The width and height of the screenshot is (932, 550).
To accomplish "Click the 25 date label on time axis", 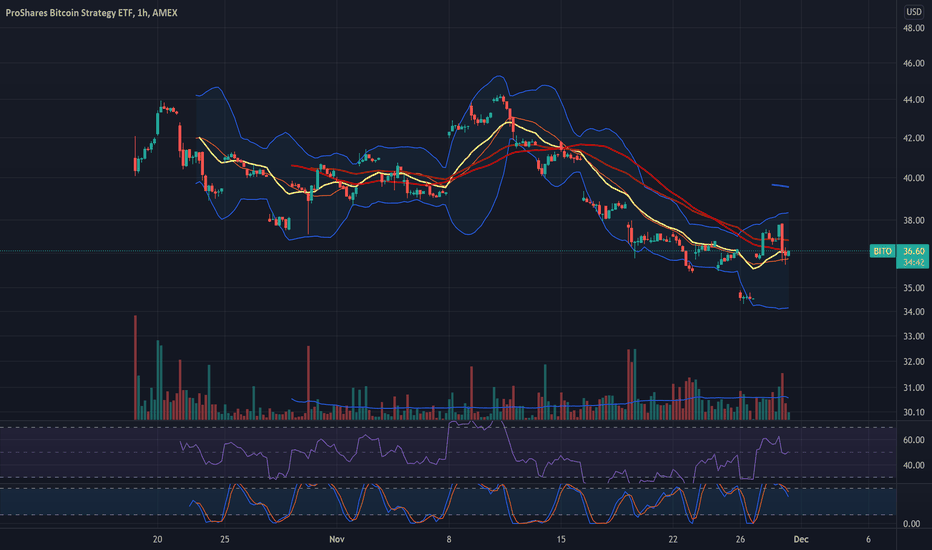I will 225,539.
